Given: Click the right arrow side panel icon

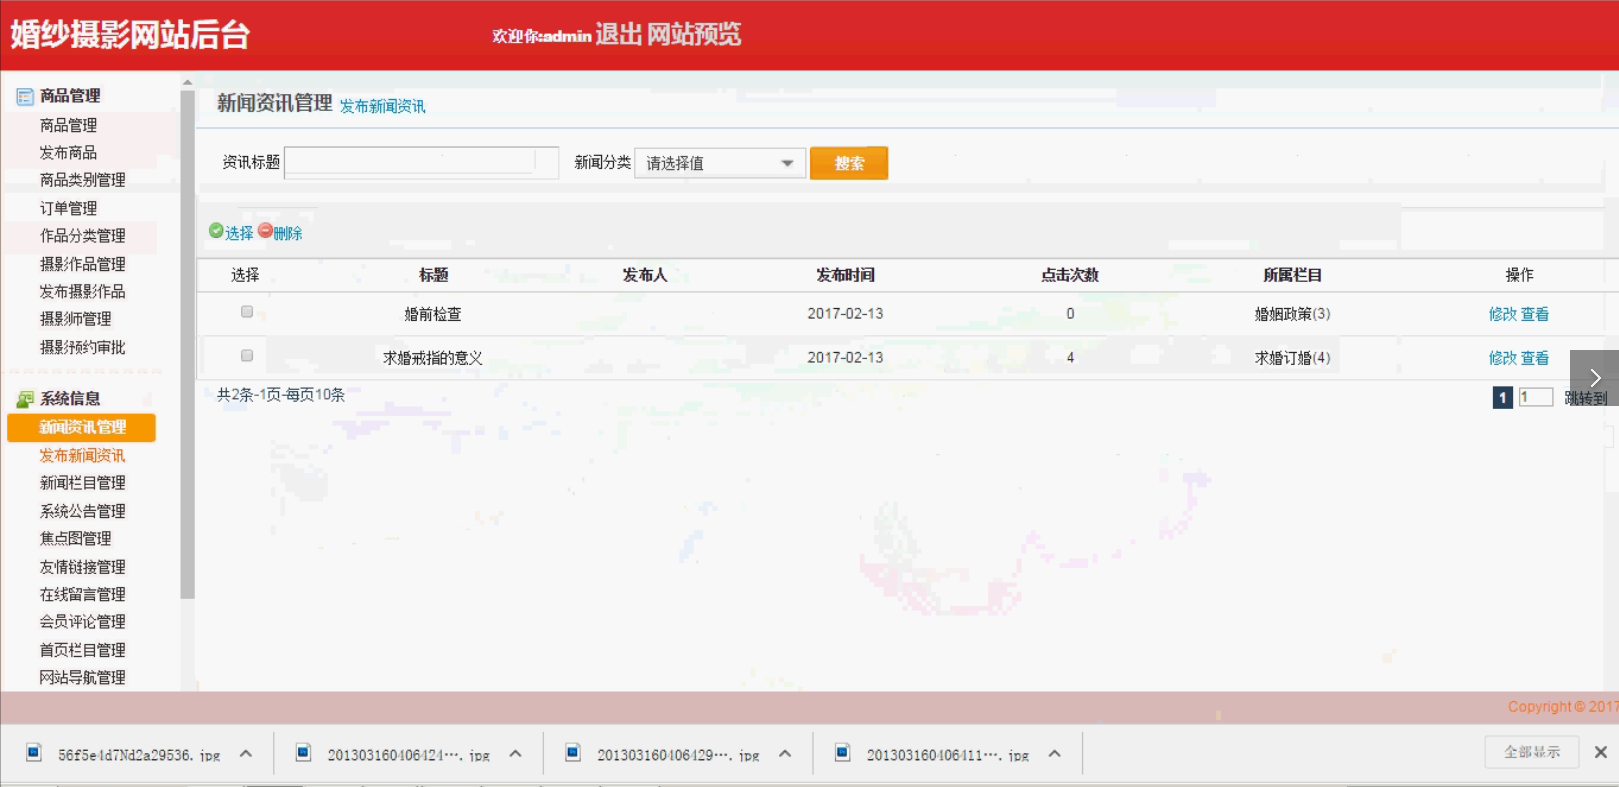Looking at the screenshot, I should [1595, 377].
